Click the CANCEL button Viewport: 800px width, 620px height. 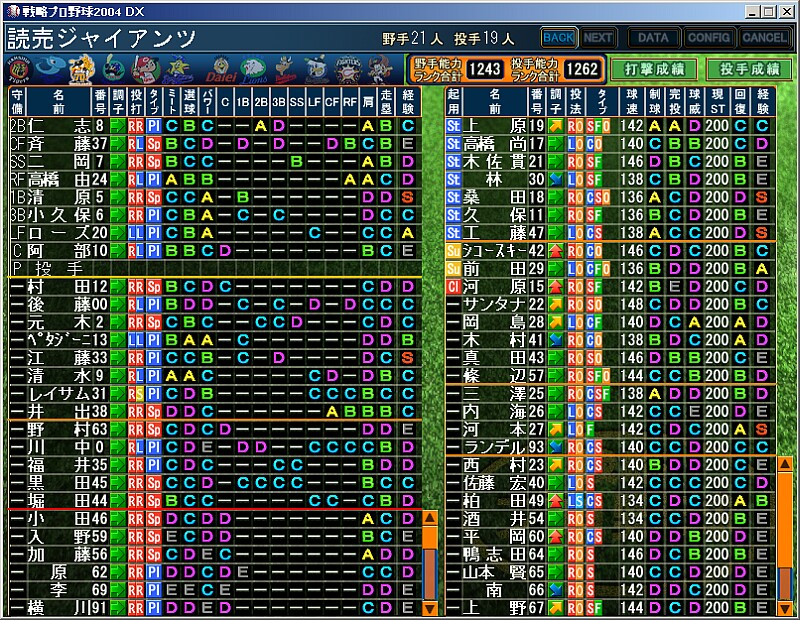pos(764,38)
